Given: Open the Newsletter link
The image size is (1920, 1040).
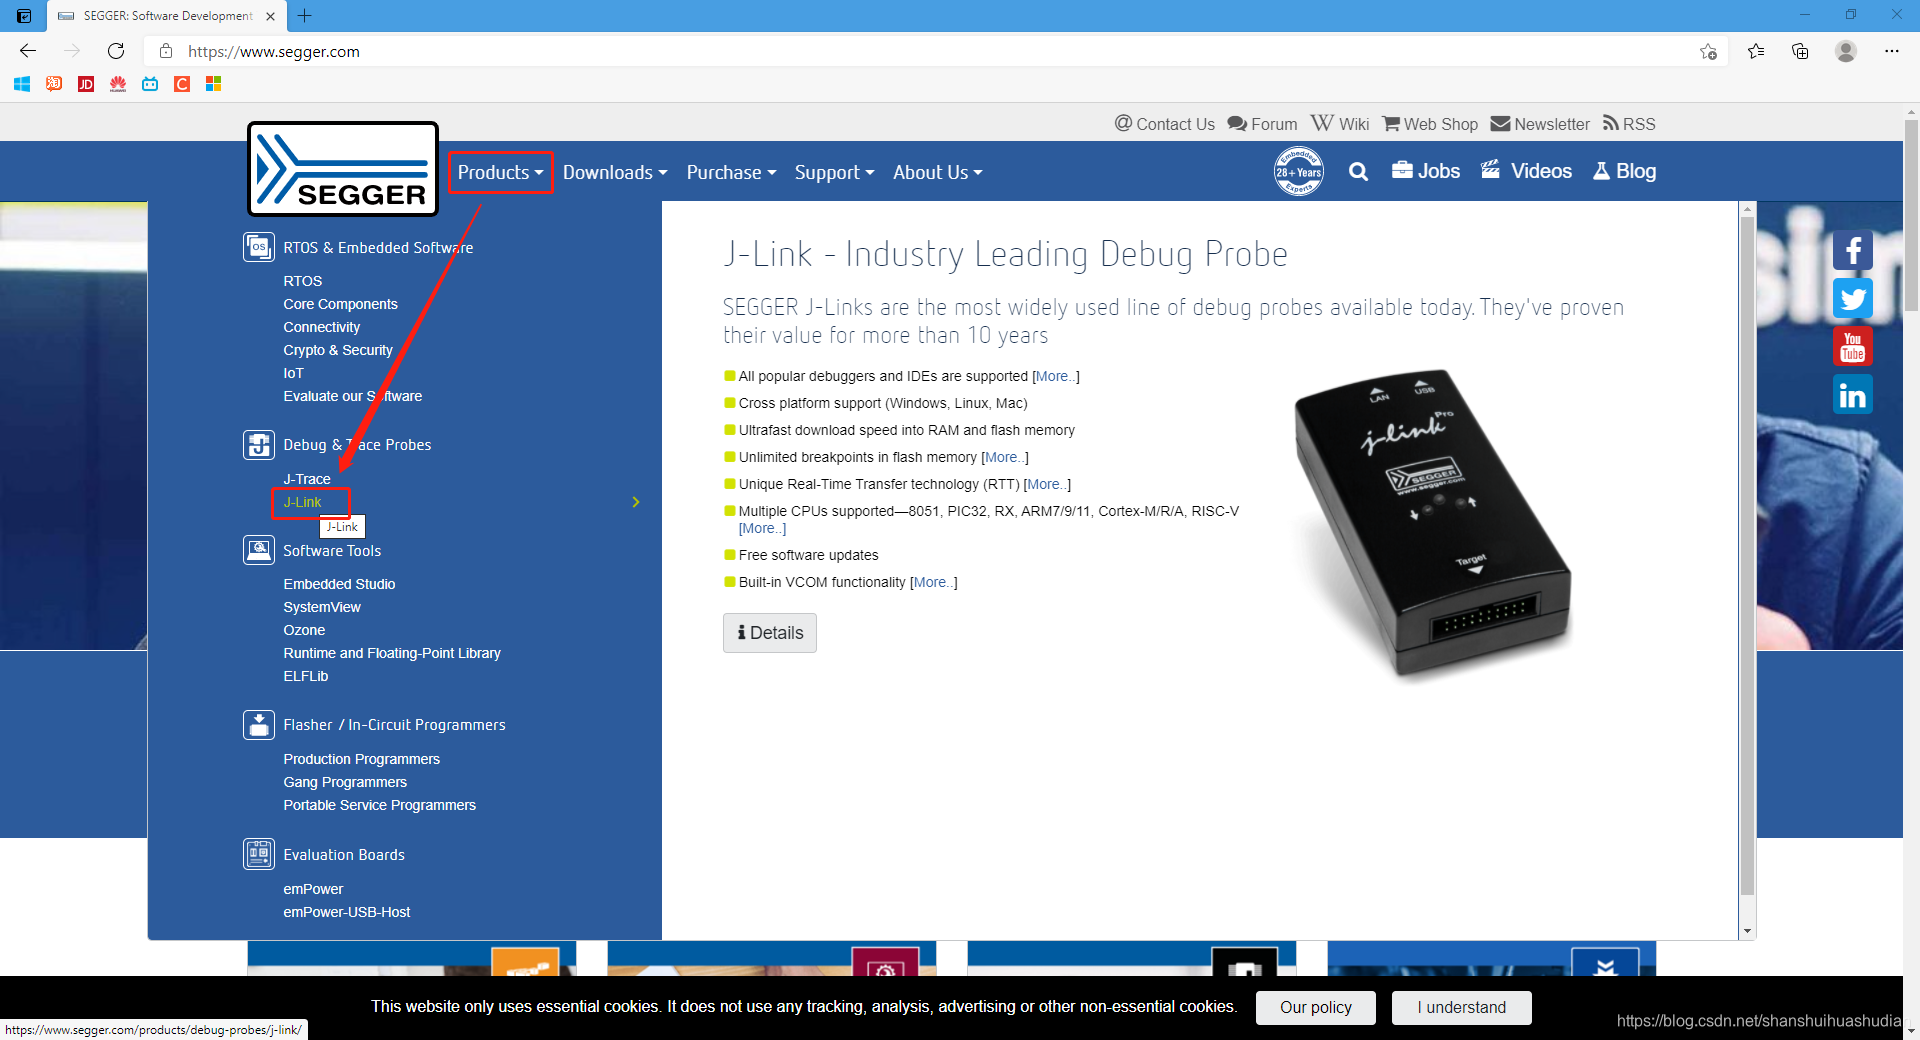Looking at the screenshot, I should (x=1540, y=124).
